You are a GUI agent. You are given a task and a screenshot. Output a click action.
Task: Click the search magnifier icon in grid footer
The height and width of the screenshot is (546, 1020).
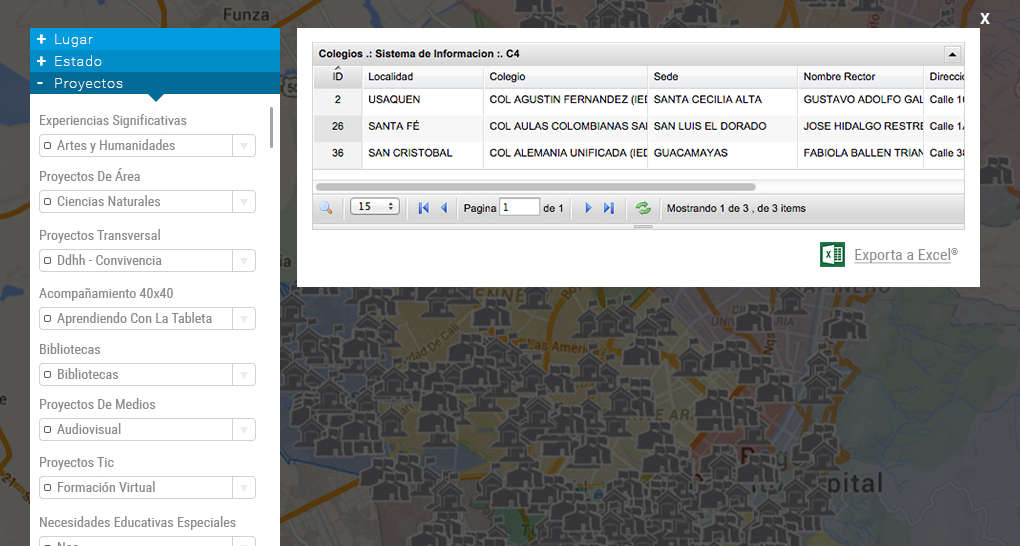(x=325, y=208)
